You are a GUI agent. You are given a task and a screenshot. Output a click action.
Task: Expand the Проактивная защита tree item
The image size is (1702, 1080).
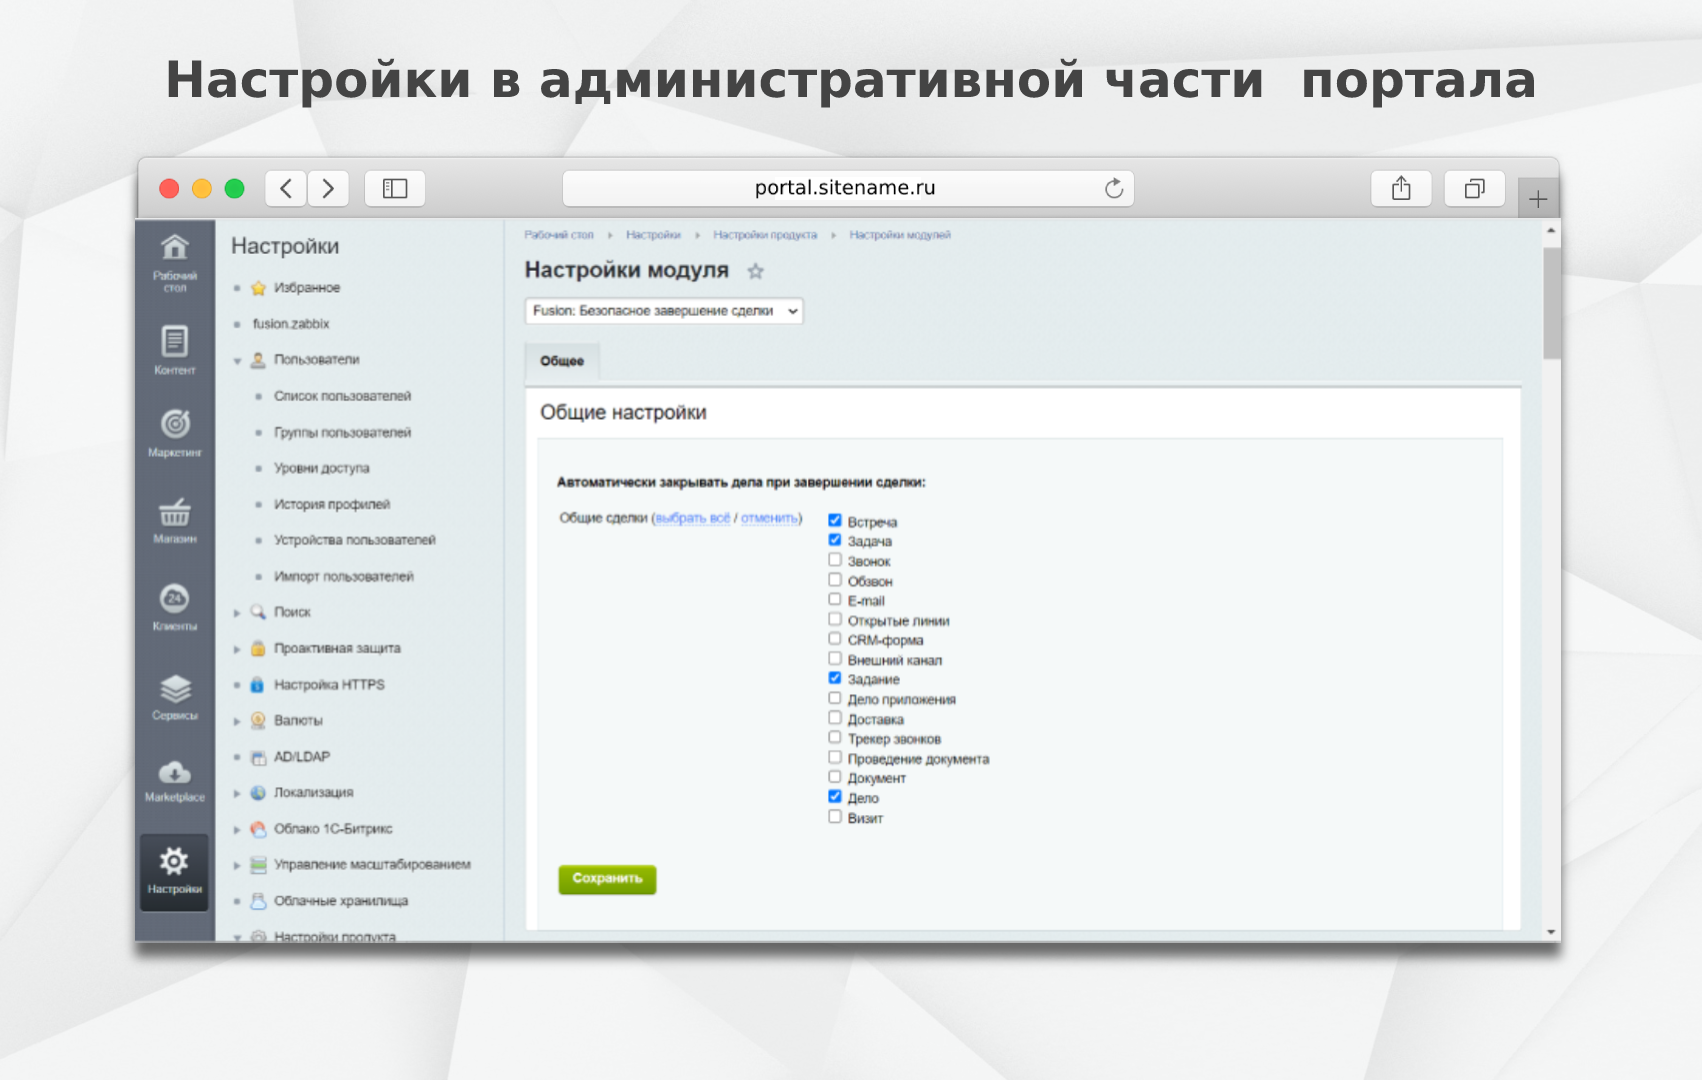(x=238, y=649)
